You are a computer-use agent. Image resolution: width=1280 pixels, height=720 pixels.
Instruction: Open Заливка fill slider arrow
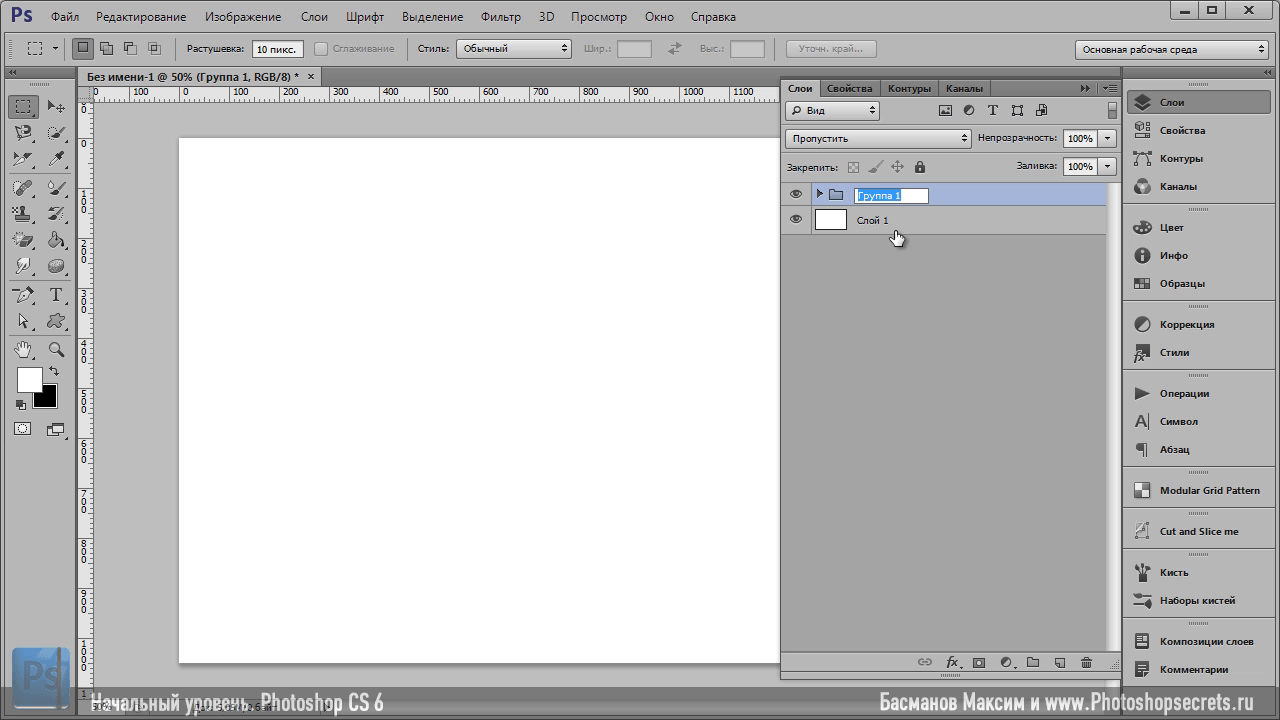point(1108,166)
